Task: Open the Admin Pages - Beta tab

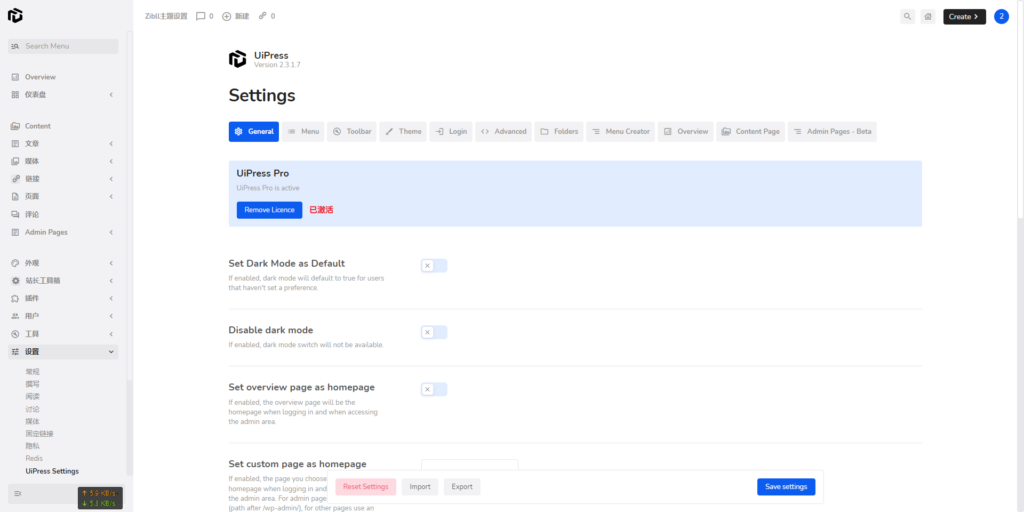Action: [832, 131]
